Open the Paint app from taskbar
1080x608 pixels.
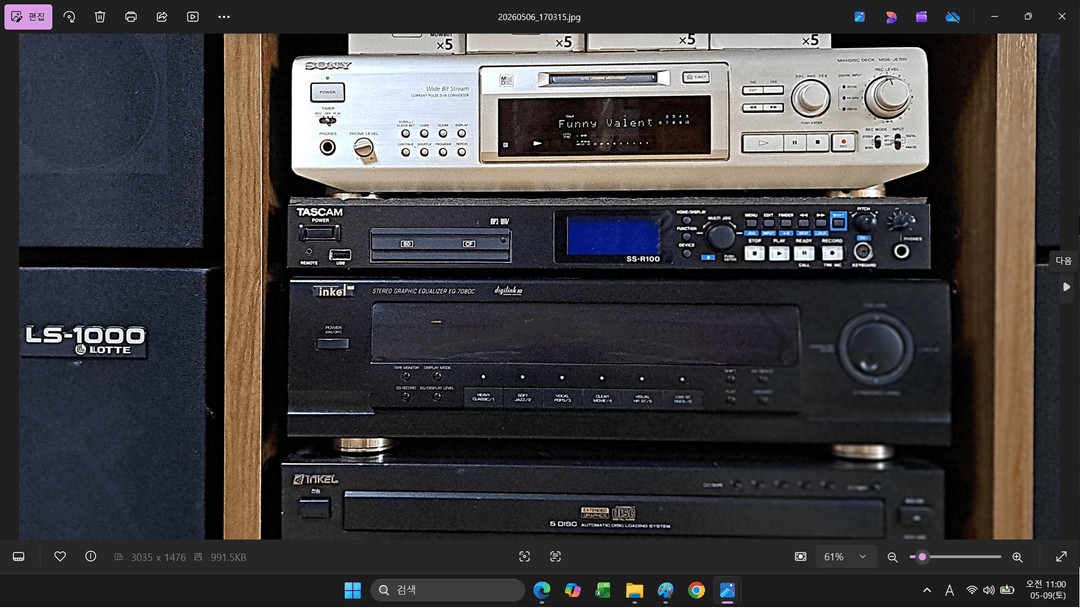tap(665, 590)
